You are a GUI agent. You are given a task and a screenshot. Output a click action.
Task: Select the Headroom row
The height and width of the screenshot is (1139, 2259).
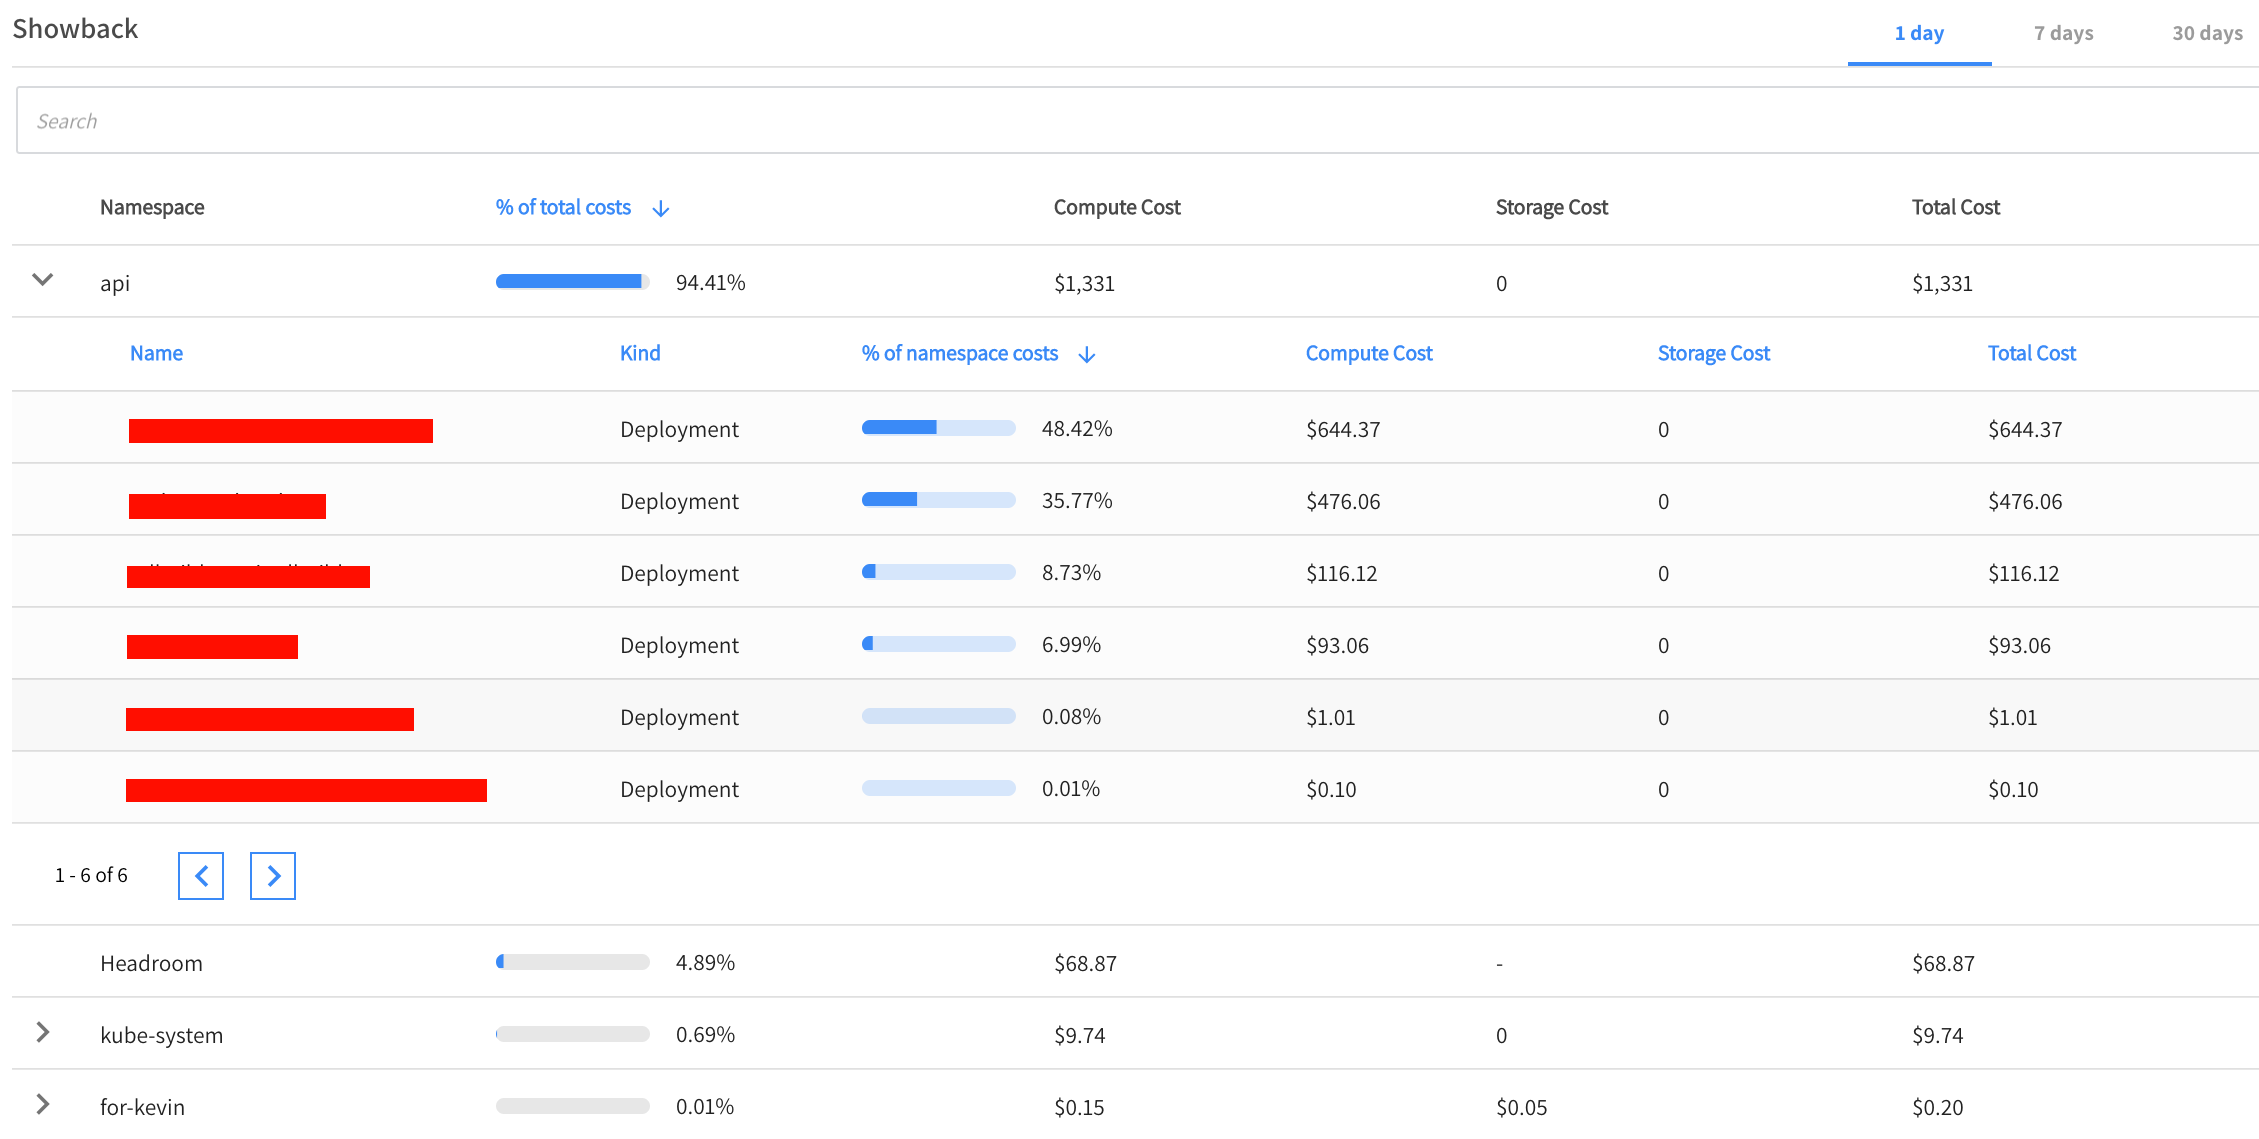[151, 963]
